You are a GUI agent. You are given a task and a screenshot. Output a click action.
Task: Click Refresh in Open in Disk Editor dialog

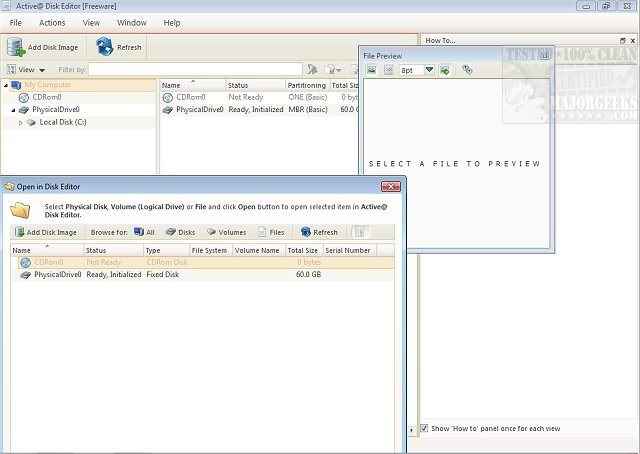click(x=318, y=232)
